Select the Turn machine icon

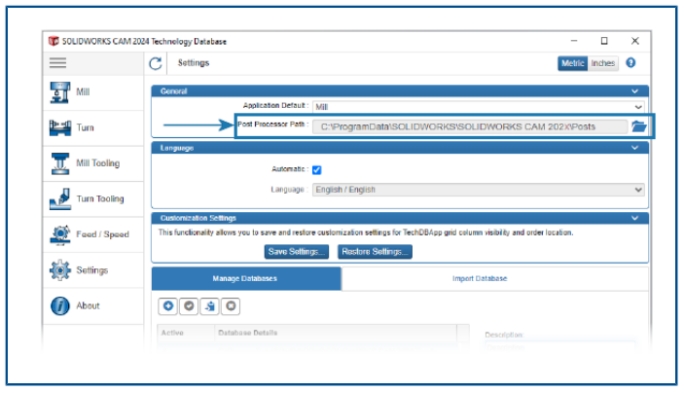pos(60,128)
